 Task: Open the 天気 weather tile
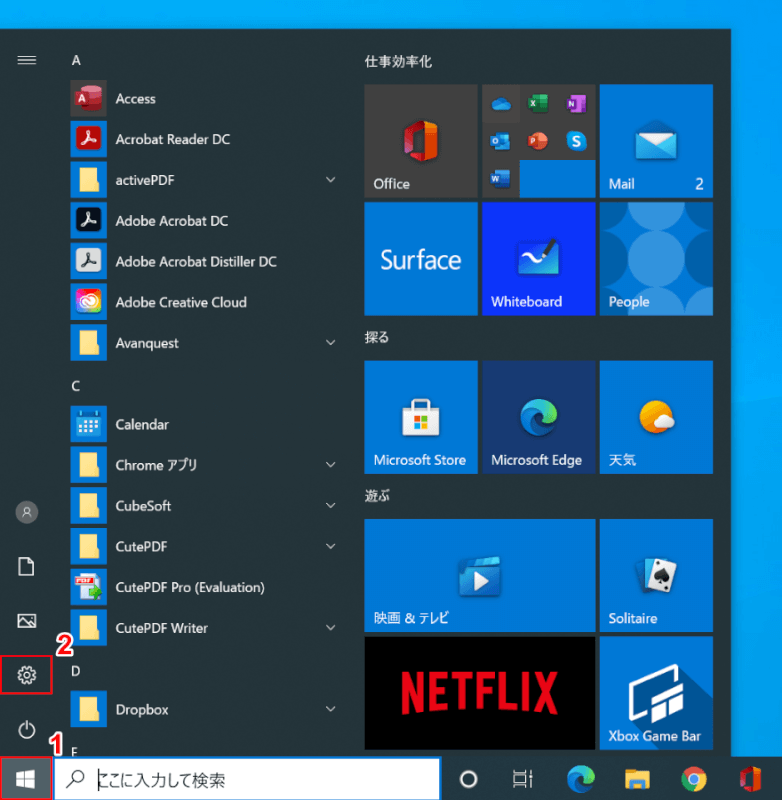[x=656, y=417]
